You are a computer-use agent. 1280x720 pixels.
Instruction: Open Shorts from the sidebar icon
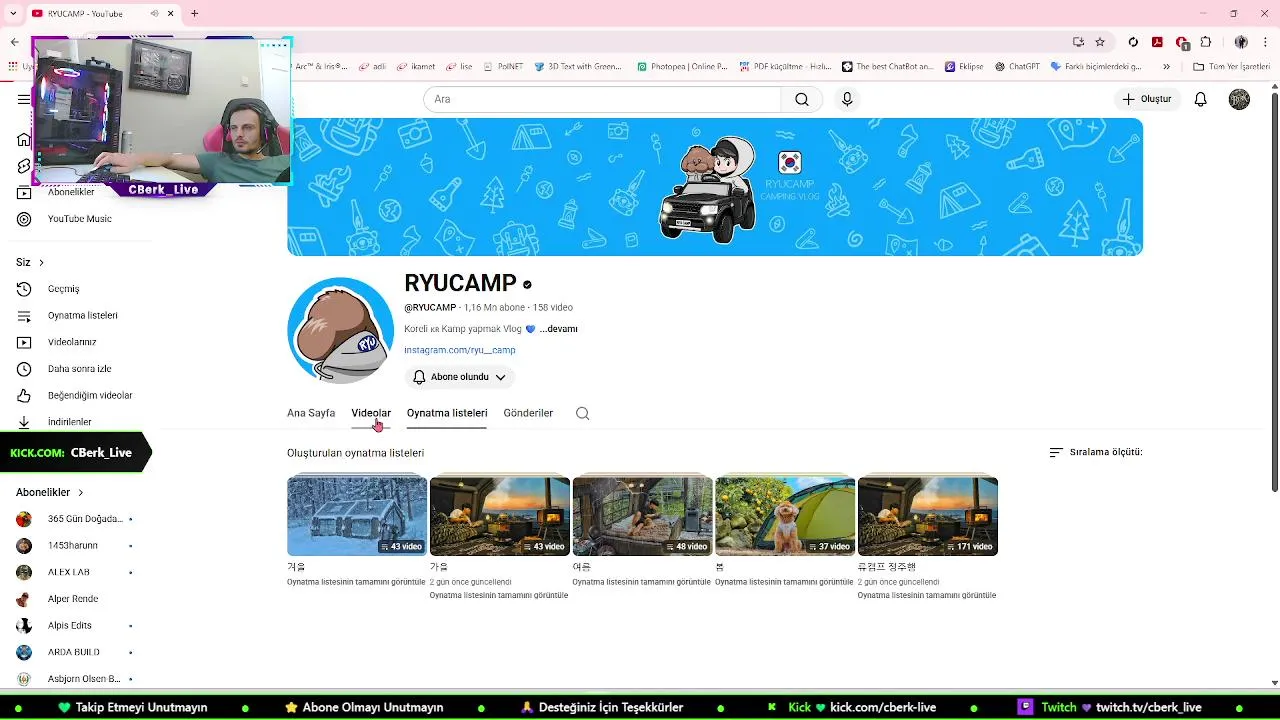point(24,166)
